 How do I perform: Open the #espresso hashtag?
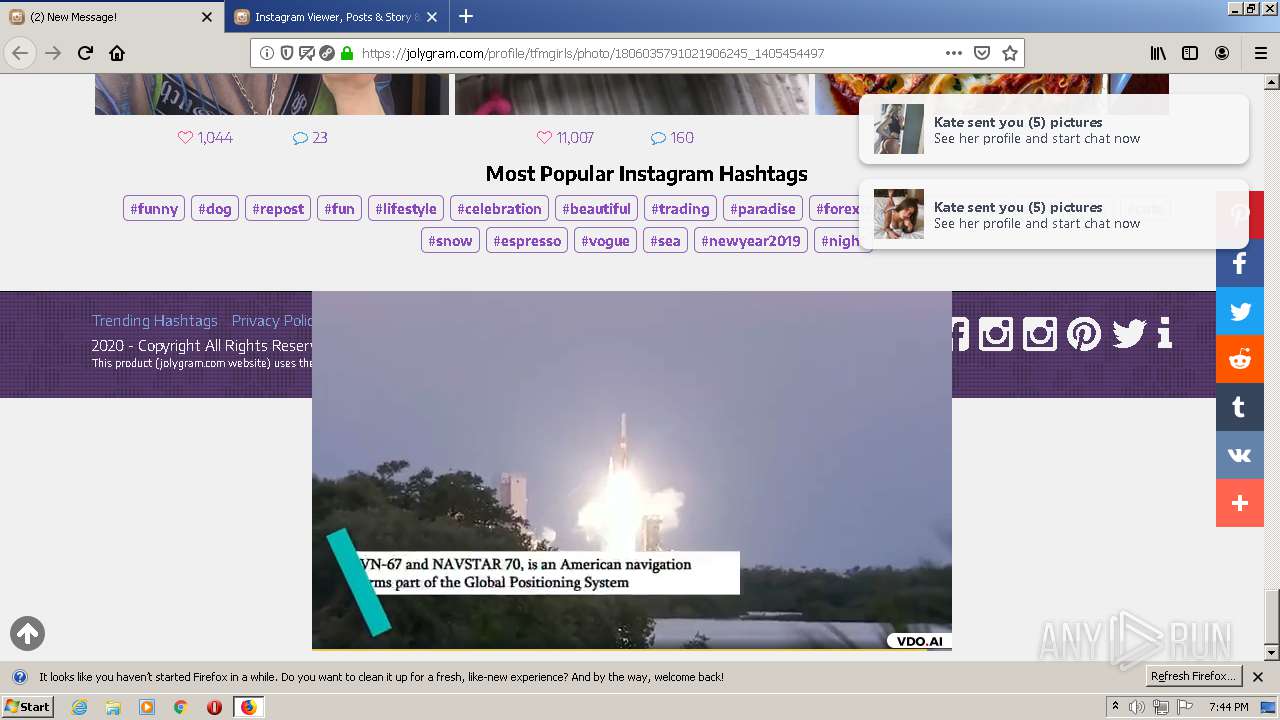(x=527, y=241)
